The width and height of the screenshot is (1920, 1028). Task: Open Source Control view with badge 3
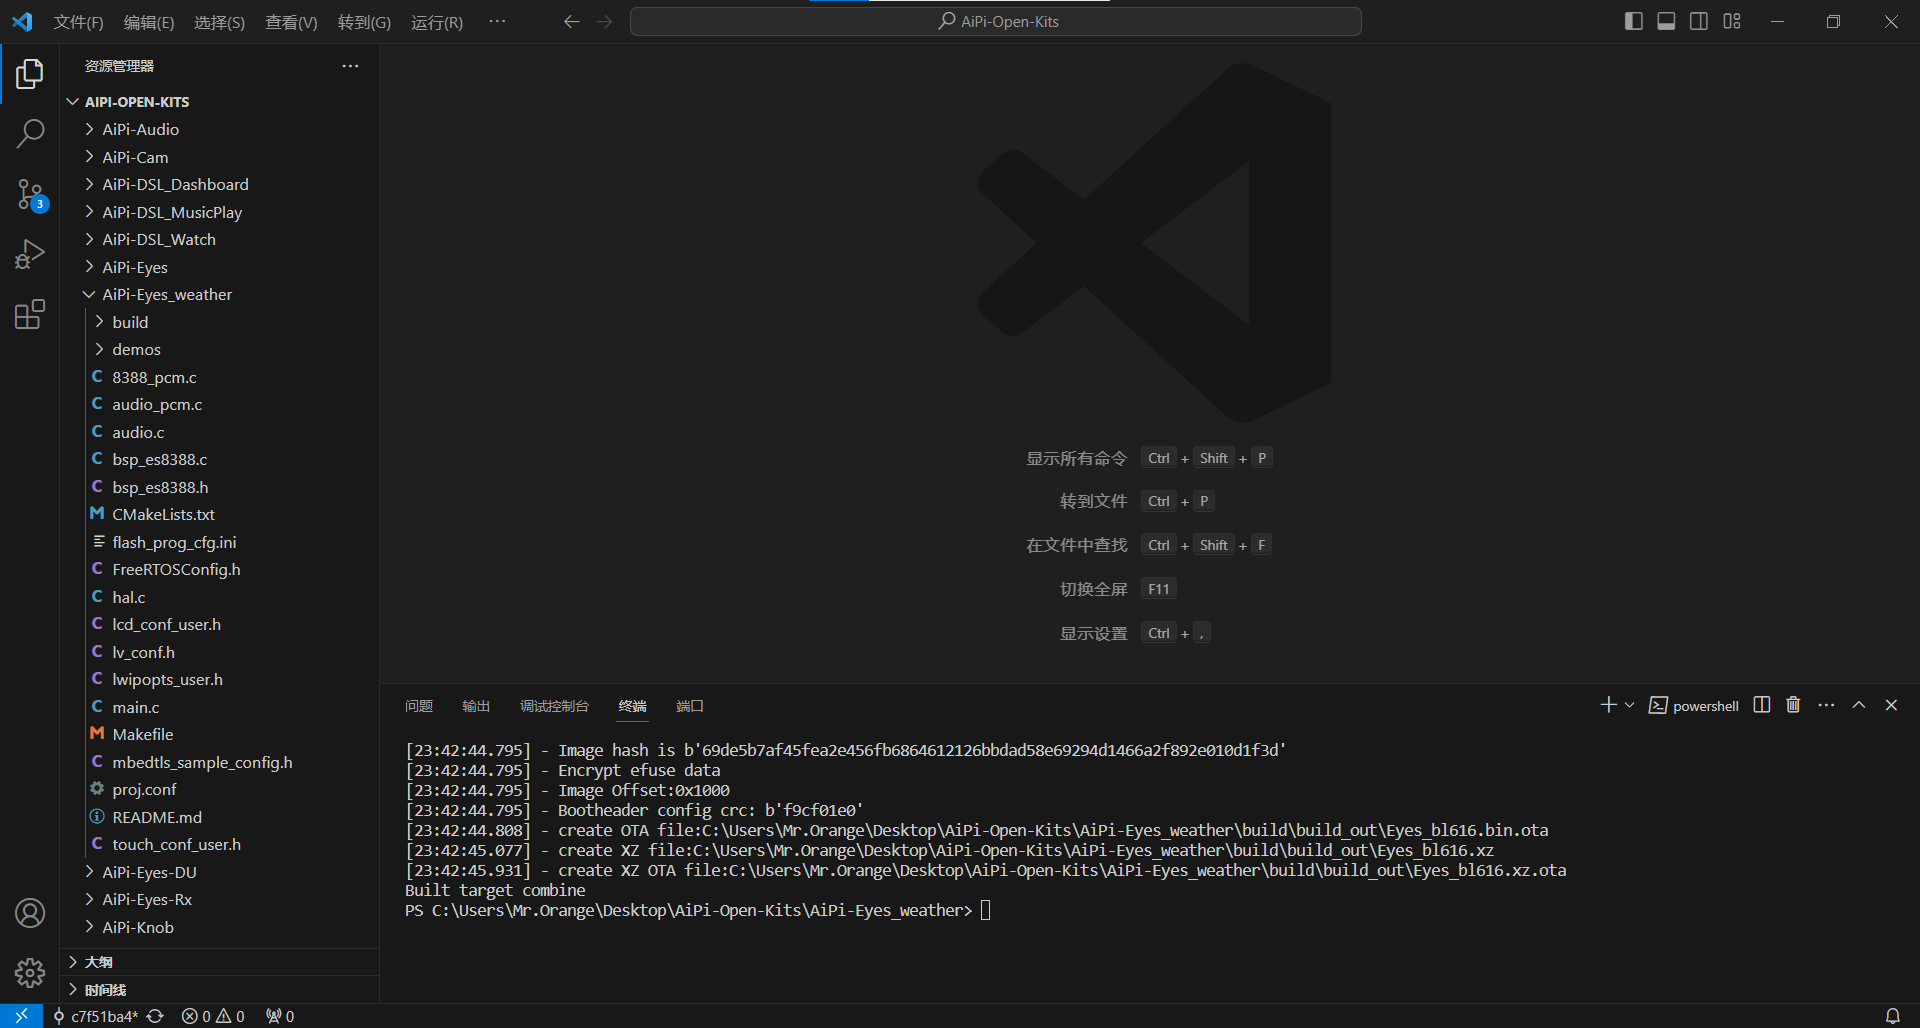click(x=30, y=195)
